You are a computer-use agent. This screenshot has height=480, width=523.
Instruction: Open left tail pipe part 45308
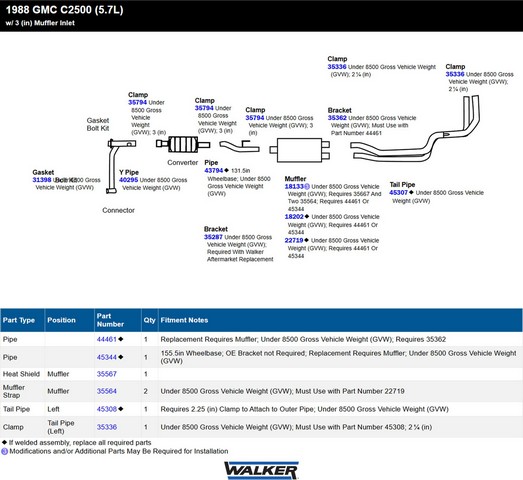[x=106, y=409]
